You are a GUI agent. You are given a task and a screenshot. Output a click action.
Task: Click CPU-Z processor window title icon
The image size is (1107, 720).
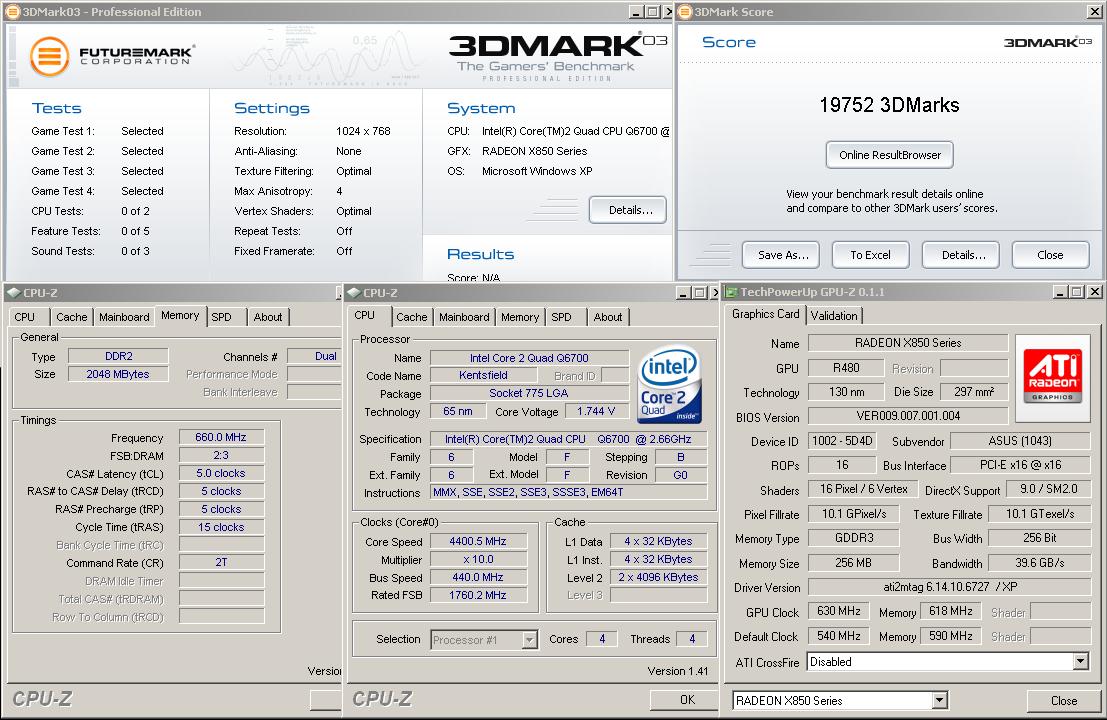coord(354,292)
